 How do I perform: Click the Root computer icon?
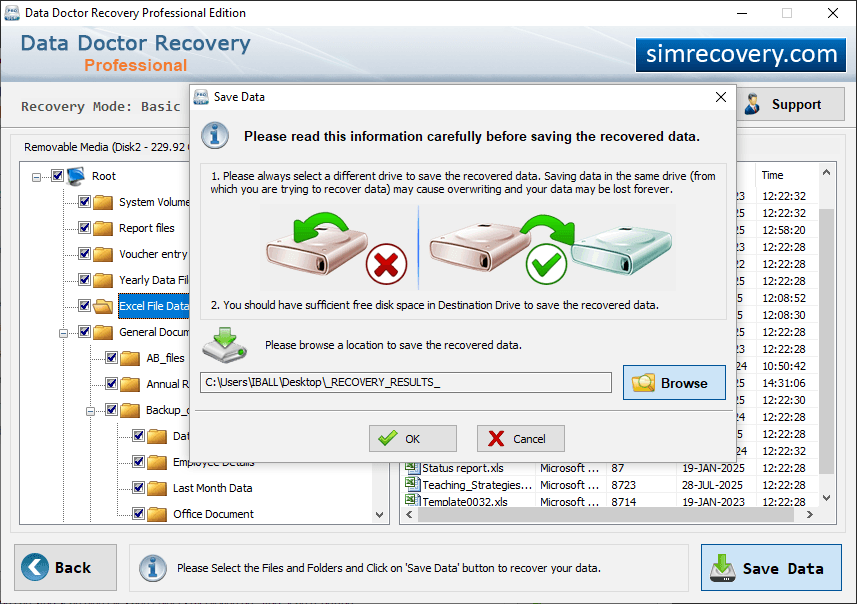point(76,175)
